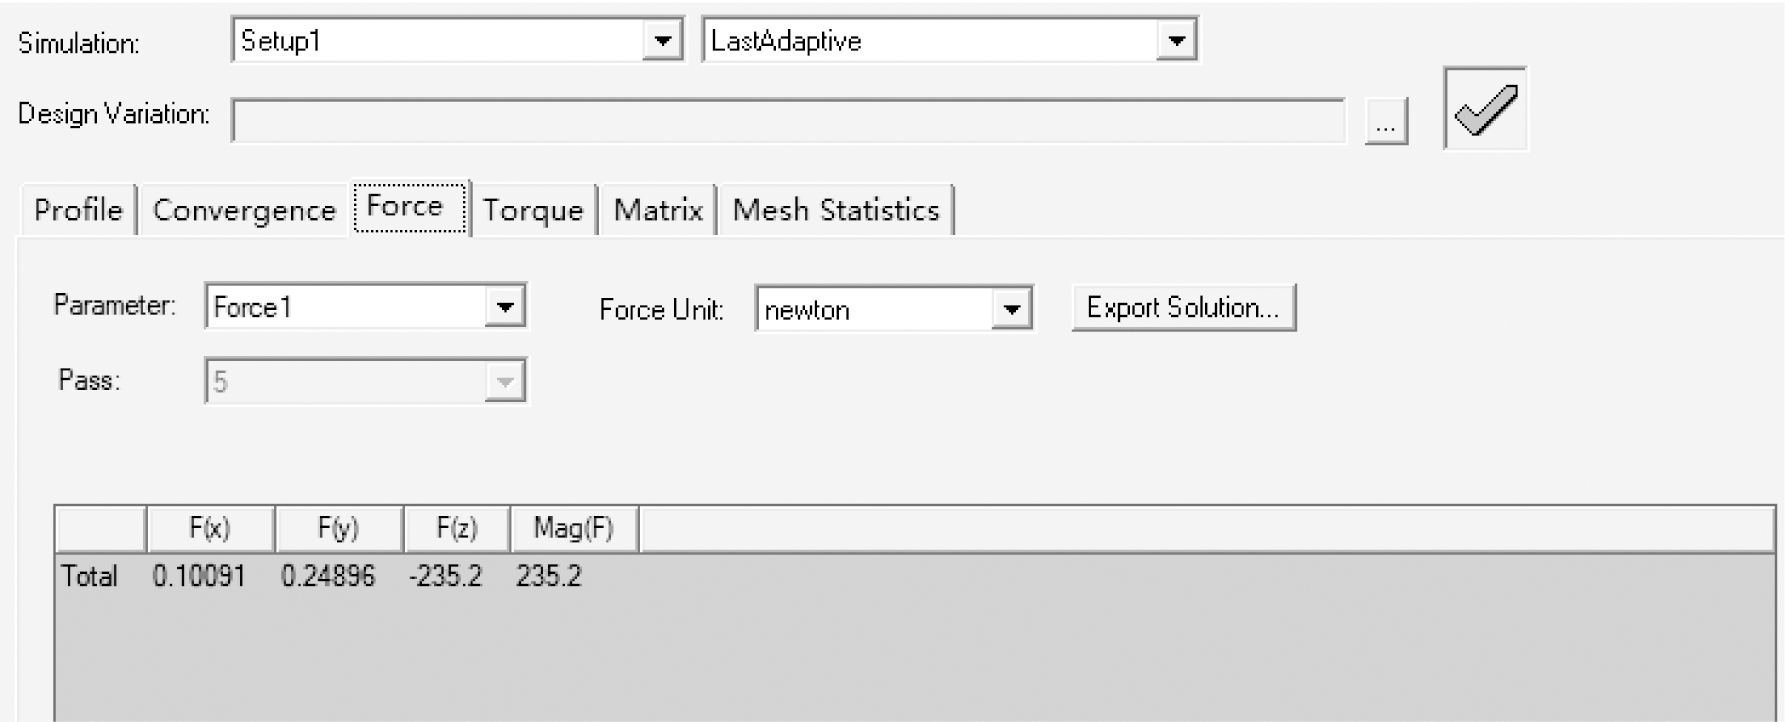Screen dimensions: 1785x722
Task: Click the F(z) column header
Action: pyautogui.click(x=457, y=529)
